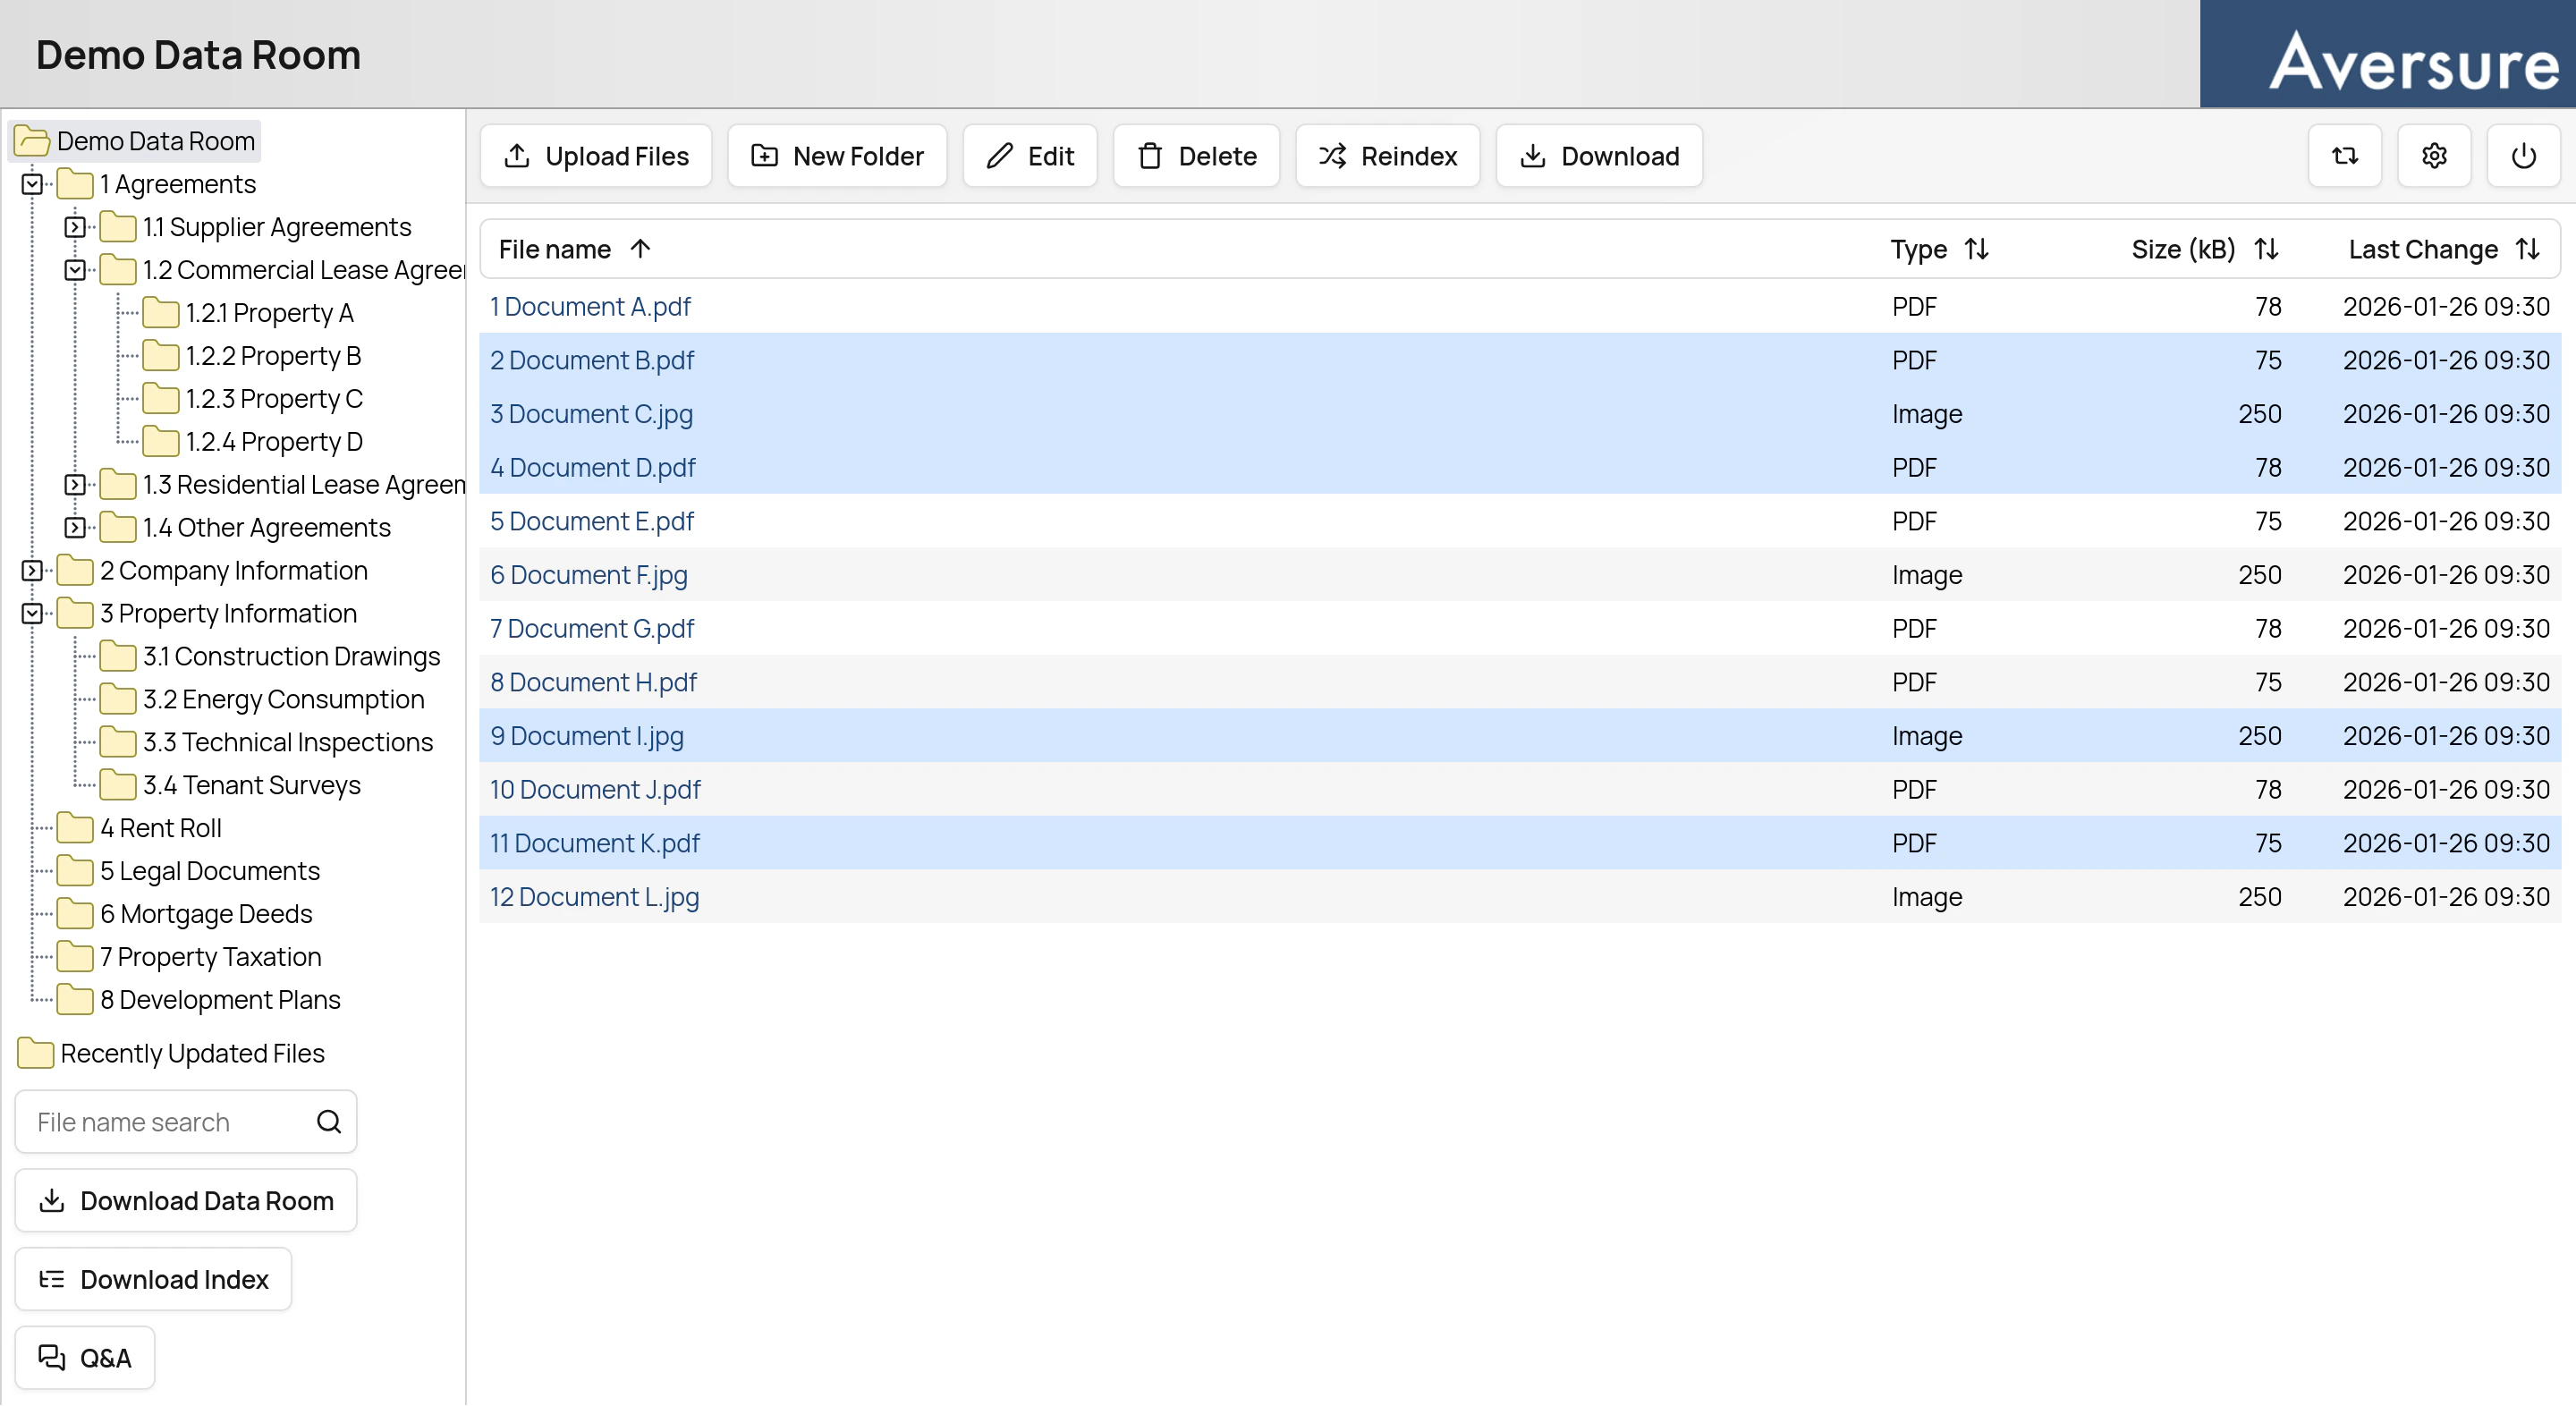
Task: Collapse the 1.2 Commercial Lease Agreements folder
Action: [75, 270]
